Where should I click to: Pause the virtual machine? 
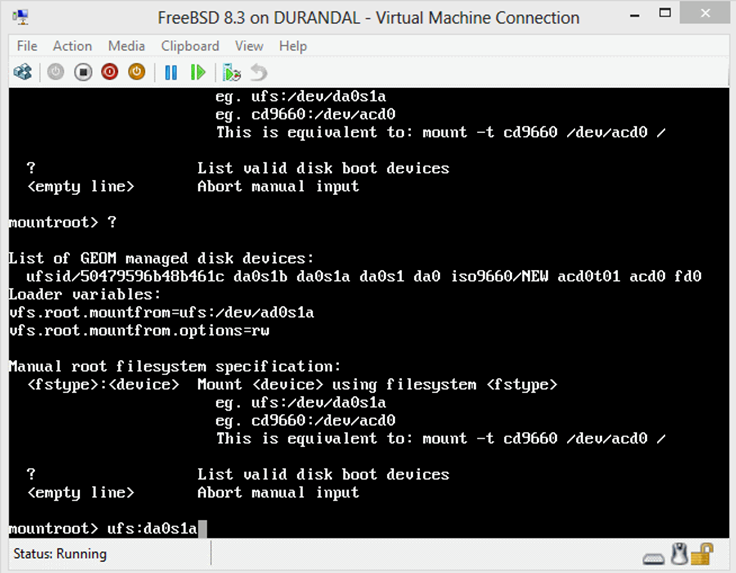[x=171, y=72]
